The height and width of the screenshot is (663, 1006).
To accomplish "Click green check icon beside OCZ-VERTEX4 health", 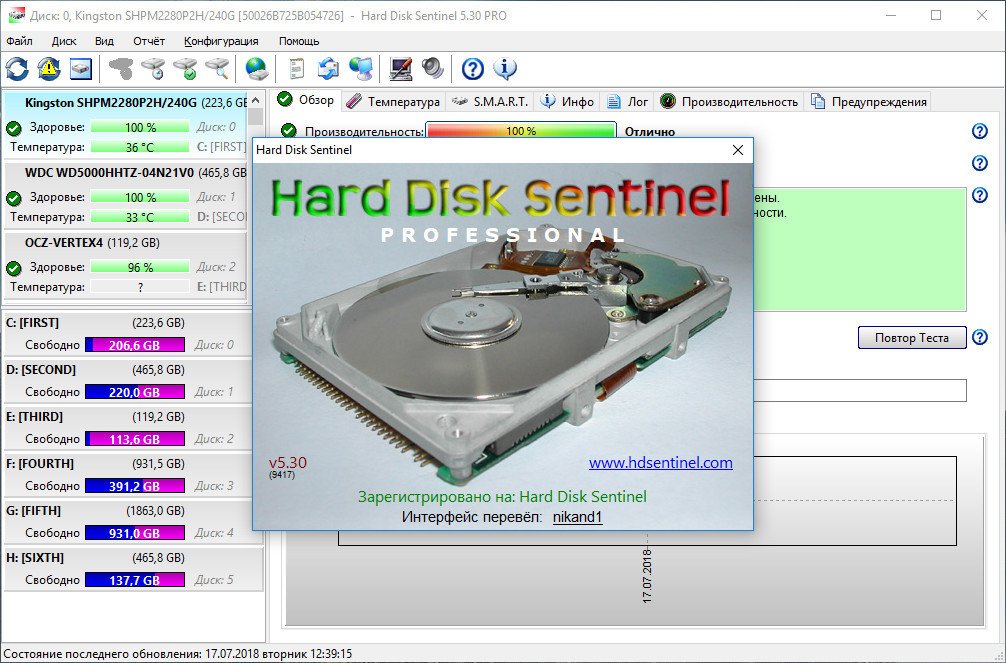I will tap(13, 268).
